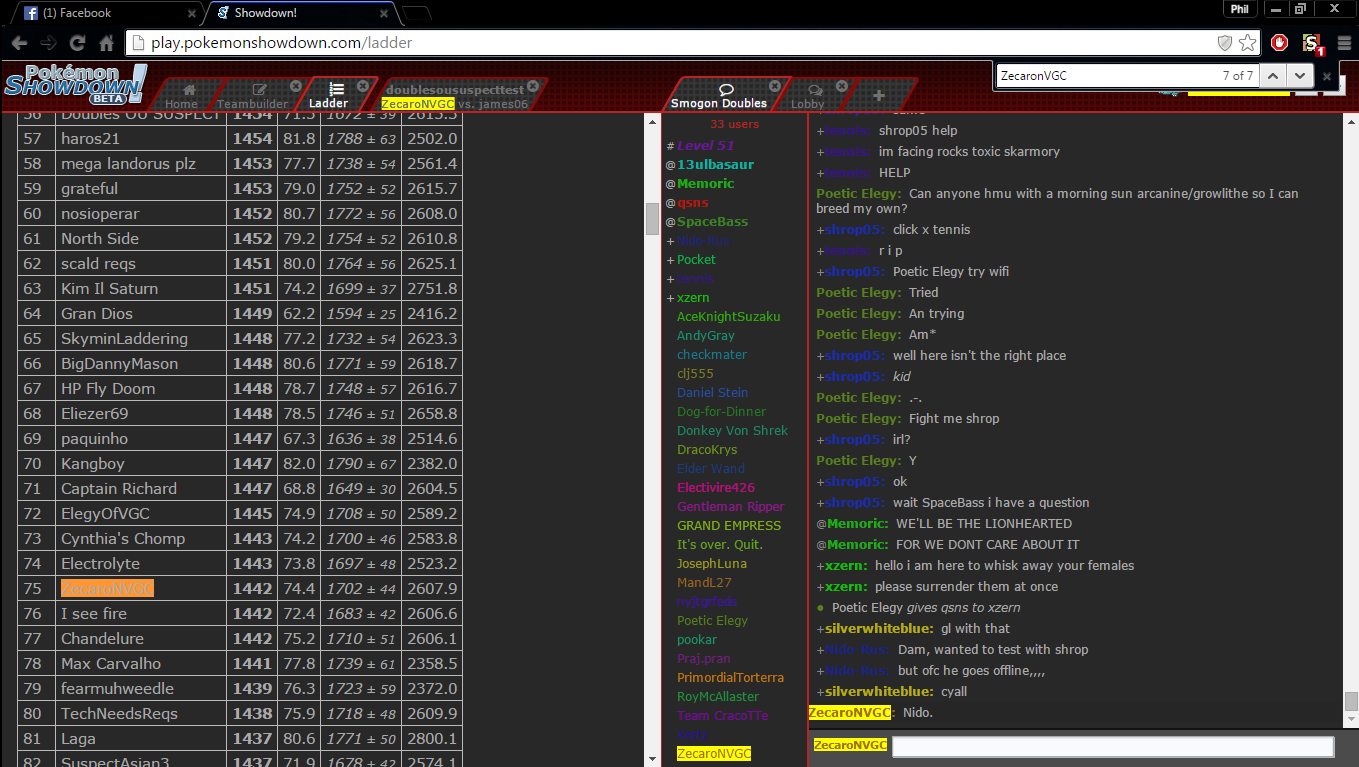1359x767 pixels.
Task: Click the red adblock extension icon
Action: click(1279, 43)
